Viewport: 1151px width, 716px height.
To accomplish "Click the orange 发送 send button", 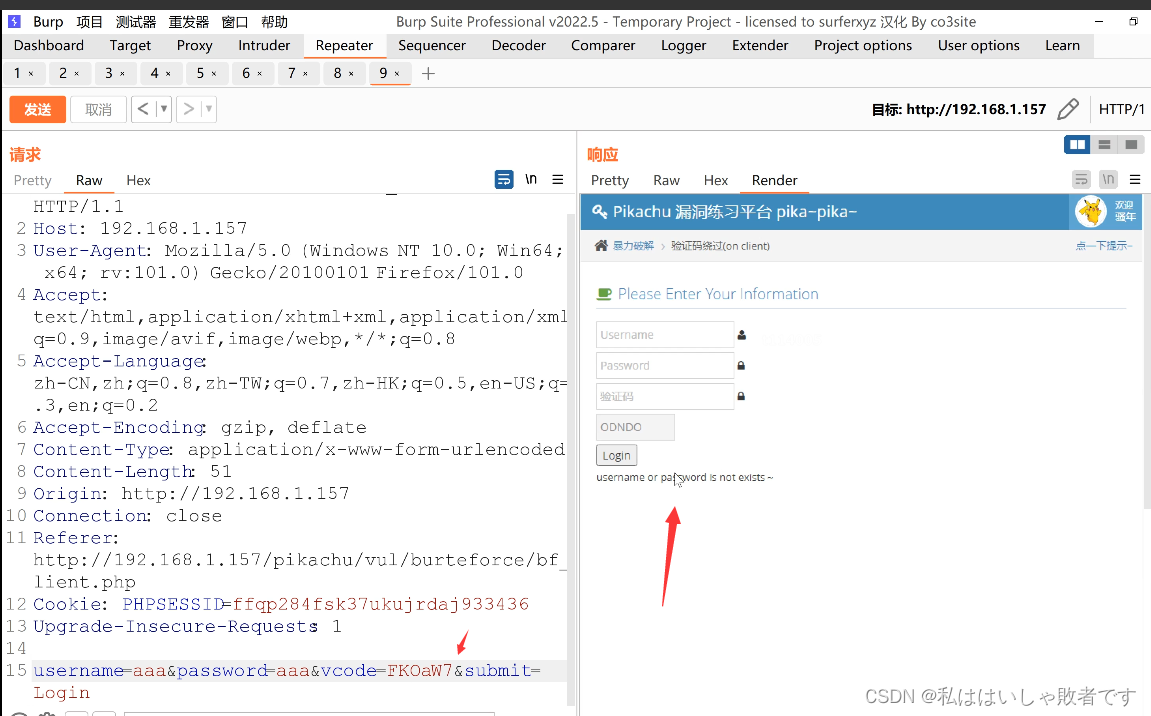I will (37, 109).
